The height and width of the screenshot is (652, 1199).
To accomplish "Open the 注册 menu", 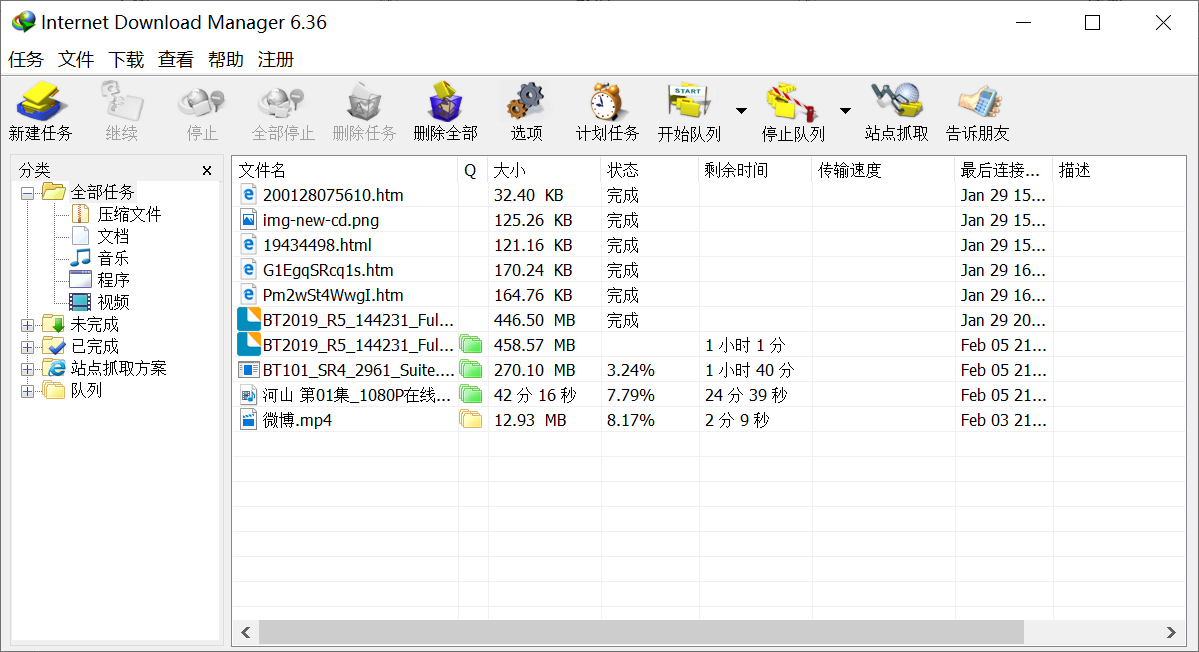I will pyautogui.click(x=276, y=60).
